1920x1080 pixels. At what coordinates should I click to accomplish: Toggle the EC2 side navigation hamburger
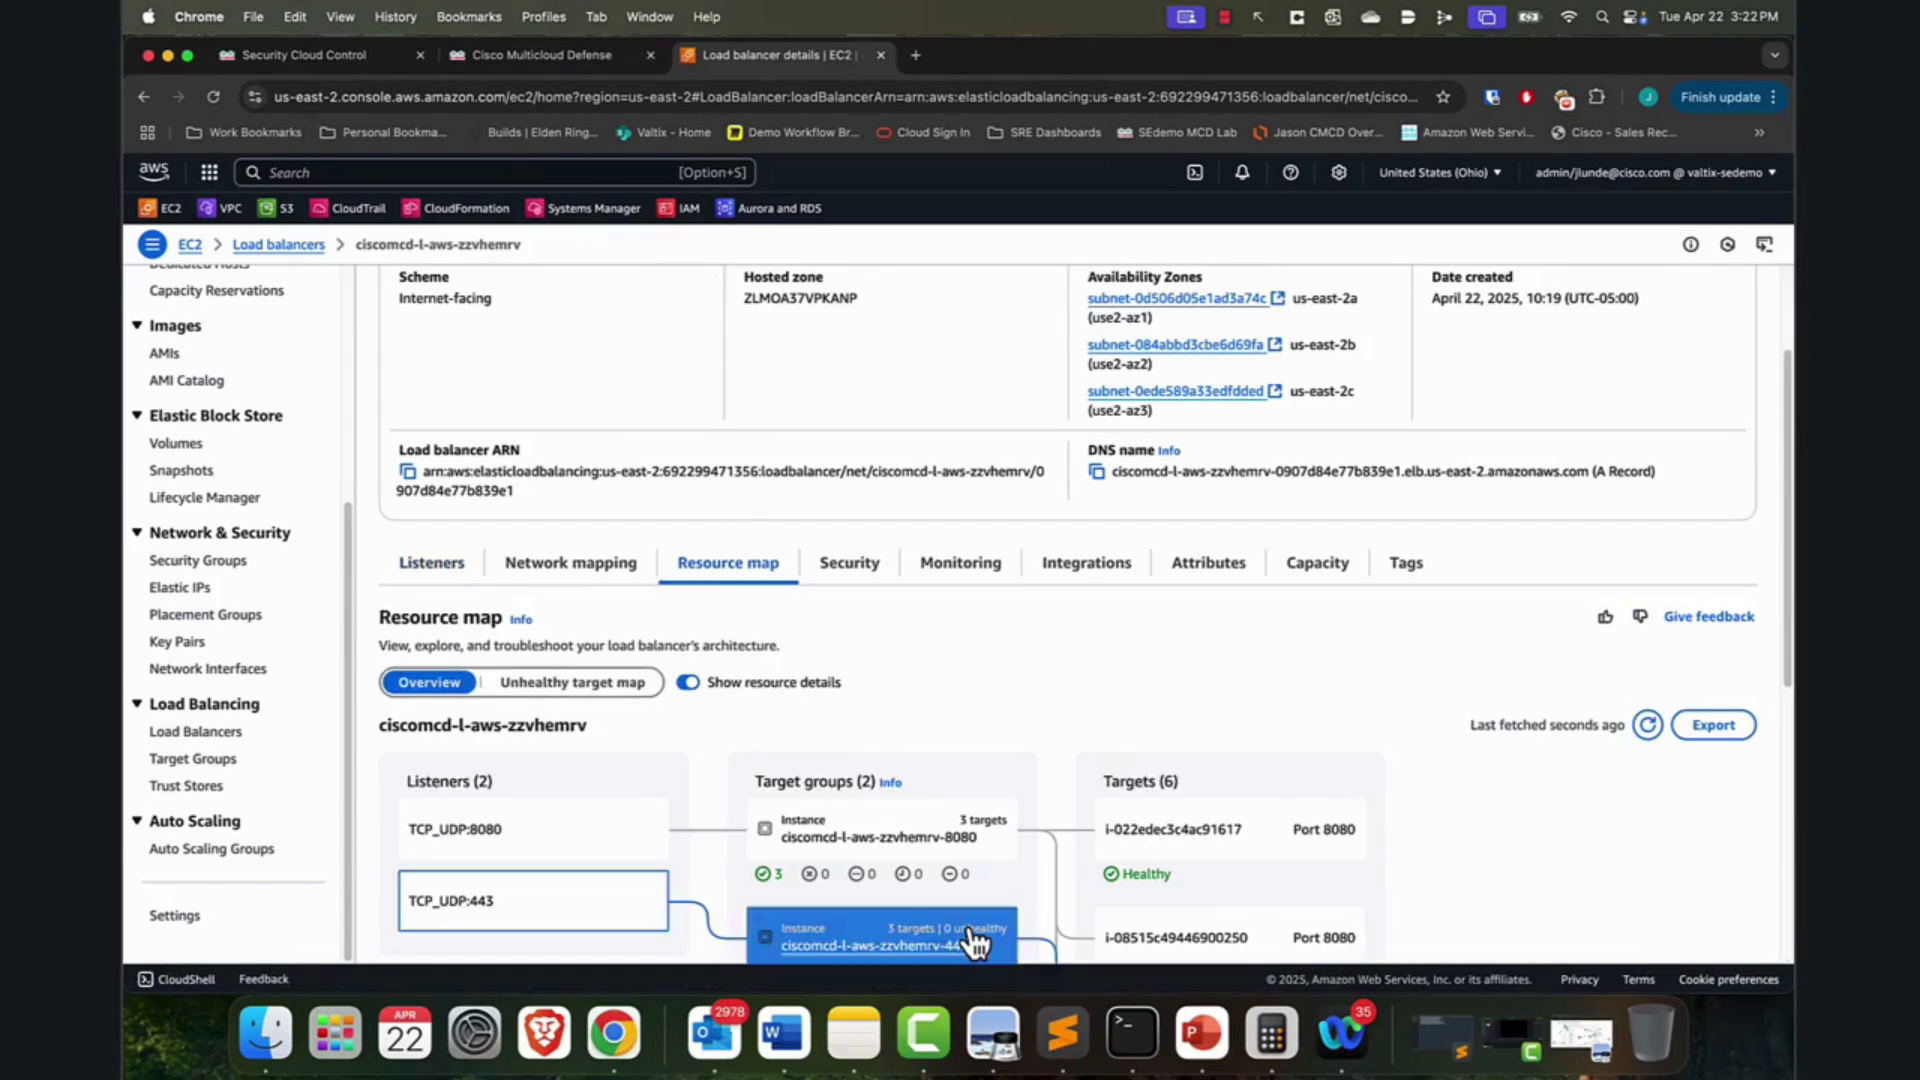152,244
